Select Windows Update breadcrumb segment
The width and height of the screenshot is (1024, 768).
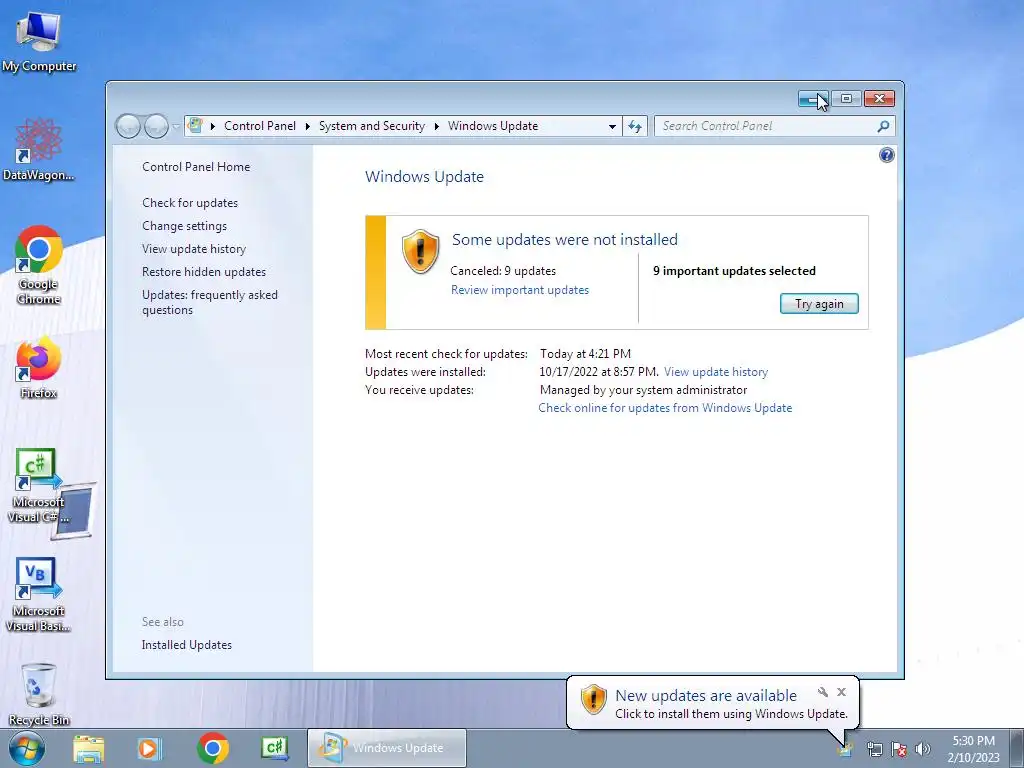[x=493, y=126]
